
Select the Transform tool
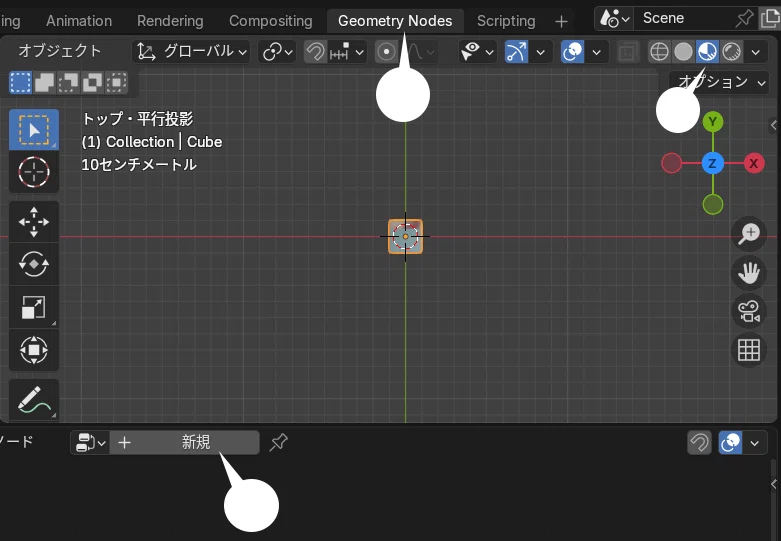[x=34, y=350]
